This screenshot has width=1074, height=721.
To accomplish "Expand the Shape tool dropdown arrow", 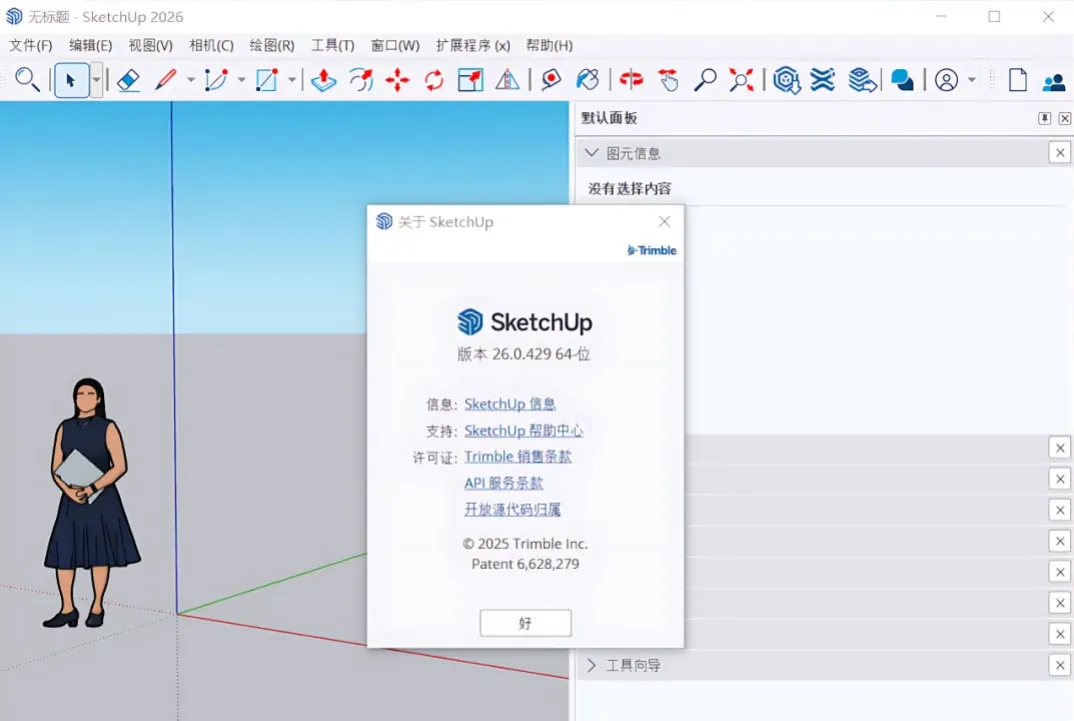I will (x=292, y=80).
